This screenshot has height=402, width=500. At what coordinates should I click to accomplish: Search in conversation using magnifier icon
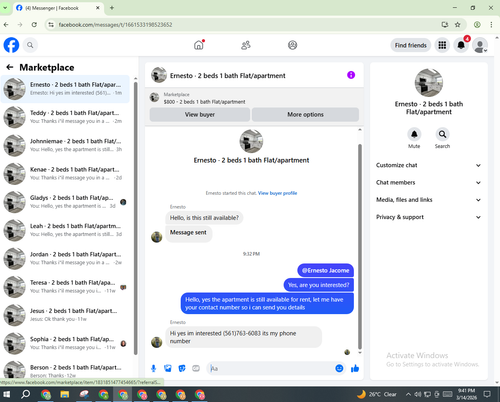pos(442,134)
